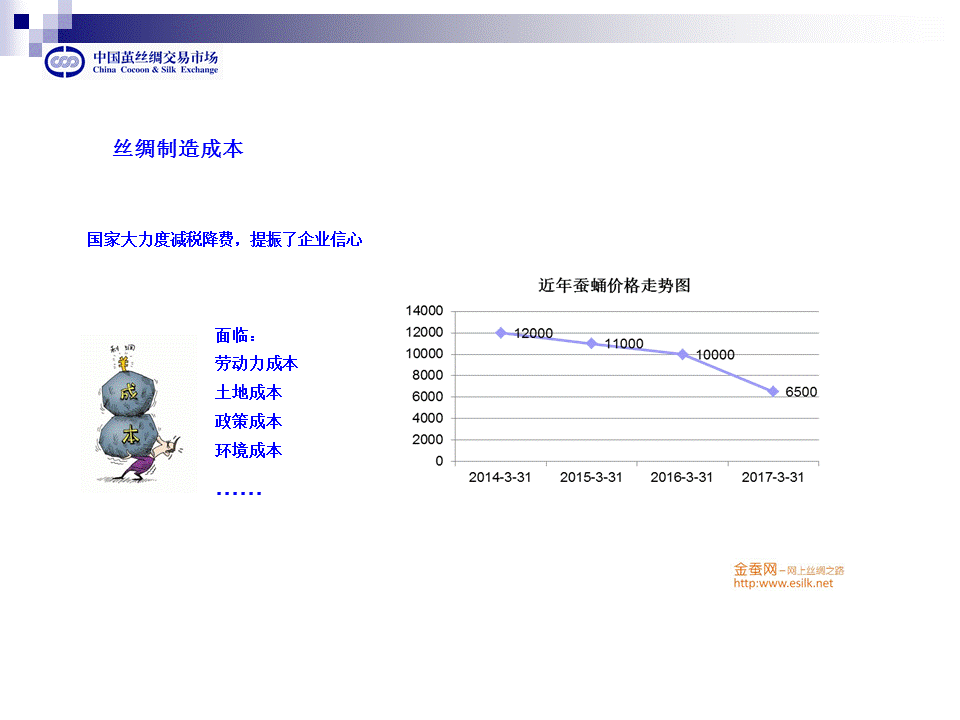
Task: Click the 12000 data point diamond marker
Action: [501, 332]
